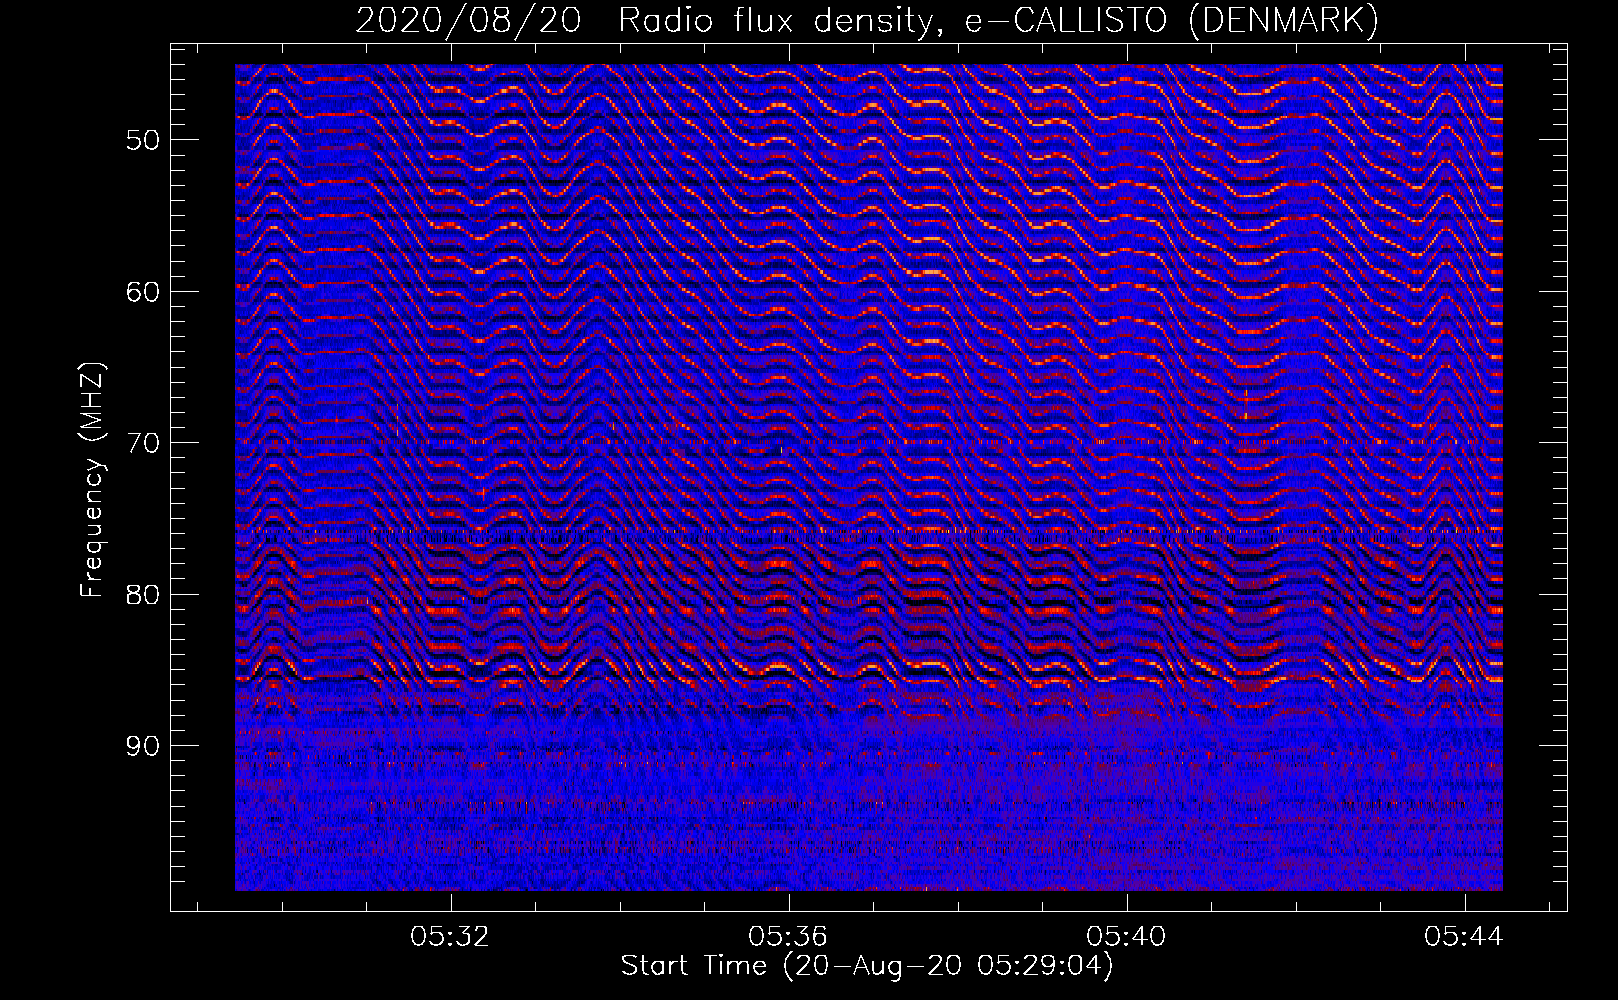The image size is (1618, 1000).
Task: Click the 05:44 time tick label
Action: (1464, 936)
